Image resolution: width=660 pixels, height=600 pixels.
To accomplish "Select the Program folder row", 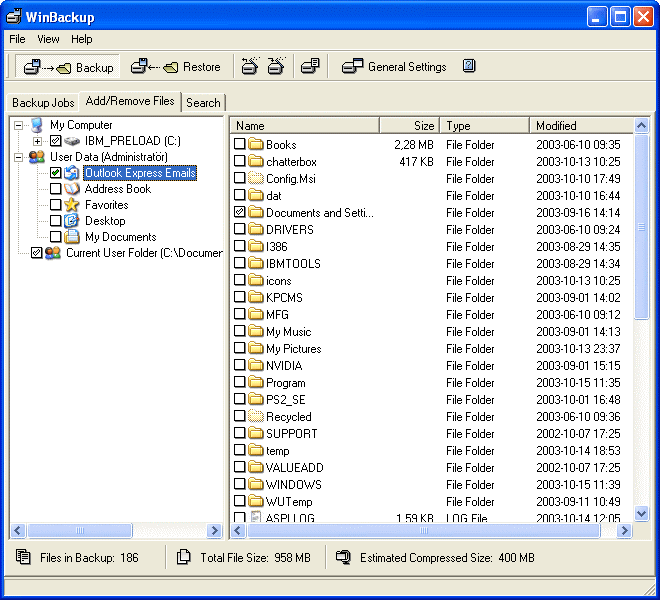I will point(431,382).
